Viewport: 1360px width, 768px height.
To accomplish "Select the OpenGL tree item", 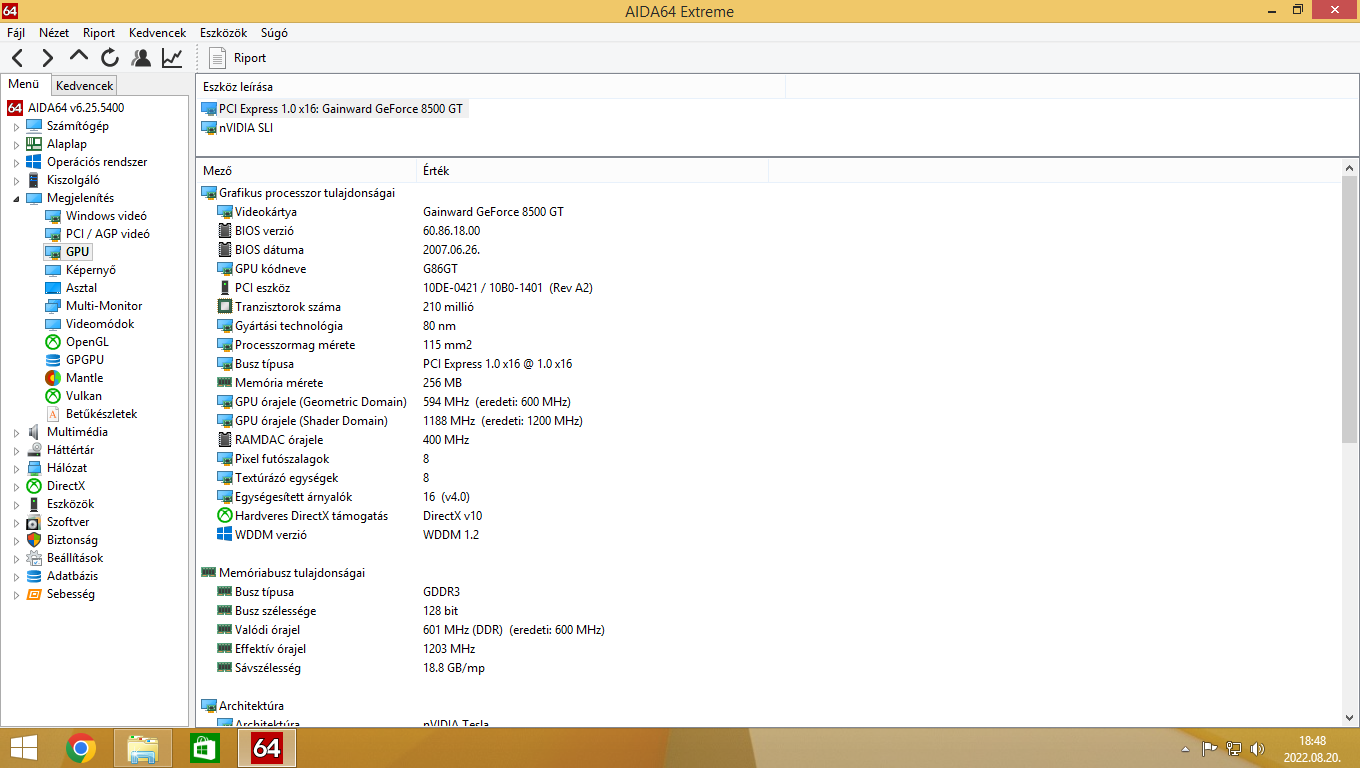I will (87, 342).
